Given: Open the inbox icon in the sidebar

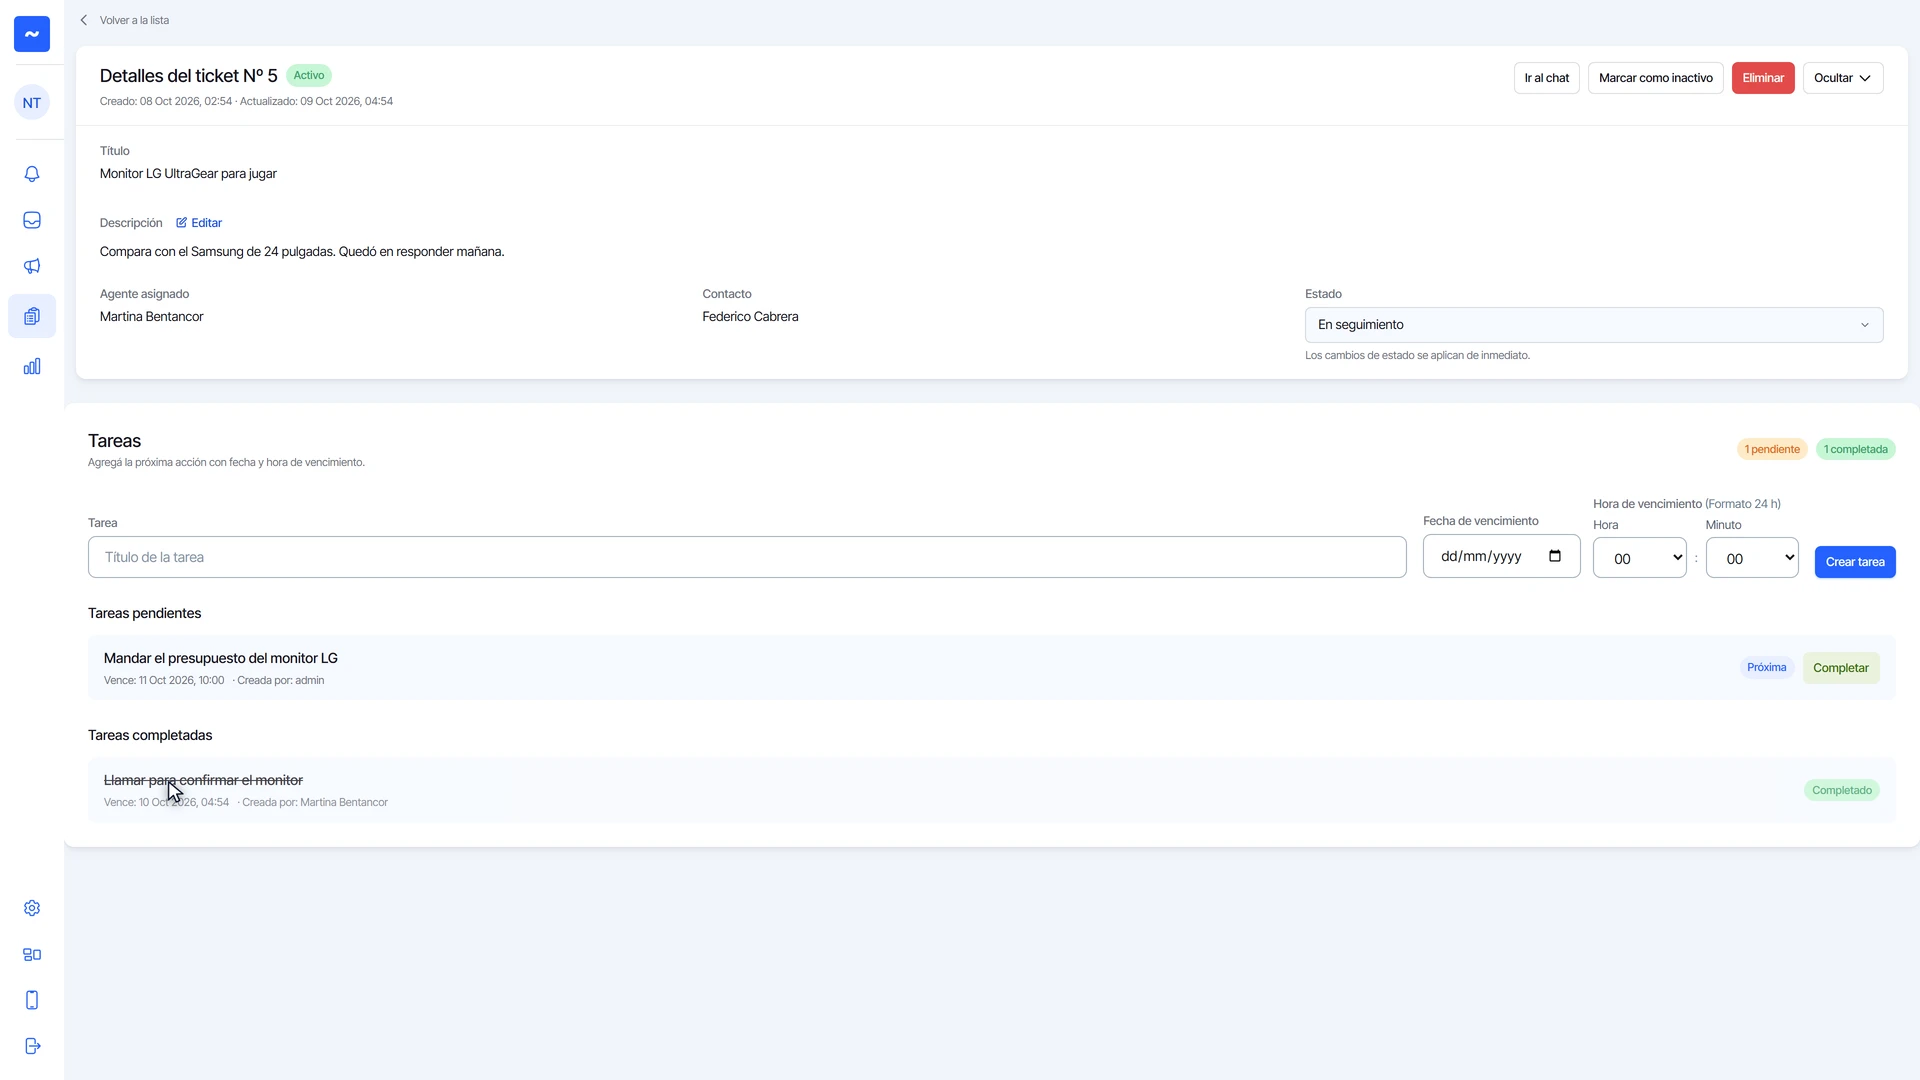Looking at the screenshot, I should point(32,220).
